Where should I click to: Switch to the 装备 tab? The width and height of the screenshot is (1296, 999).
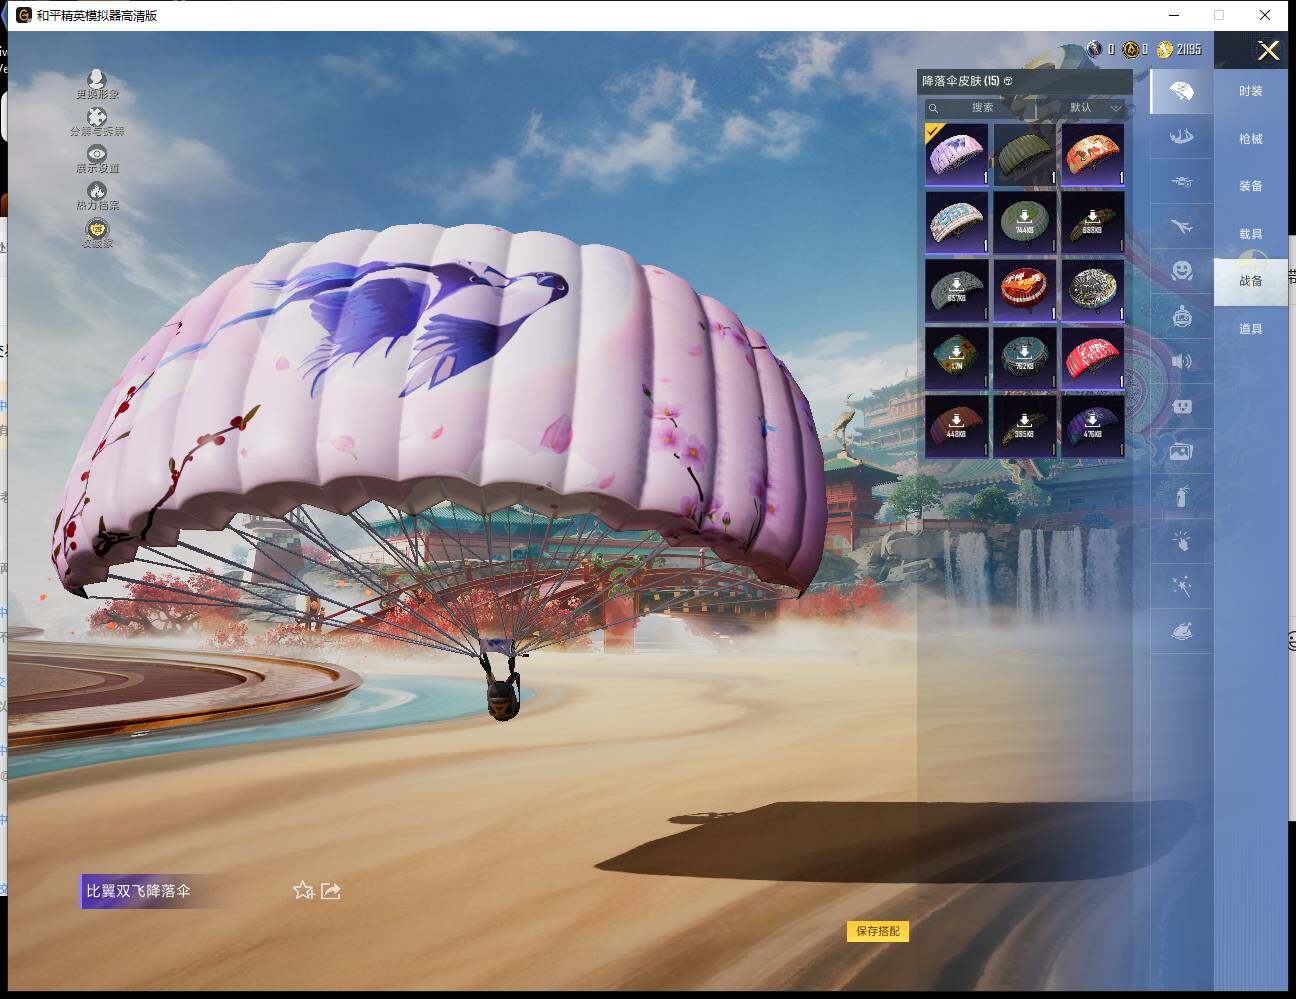pyautogui.click(x=1251, y=186)
